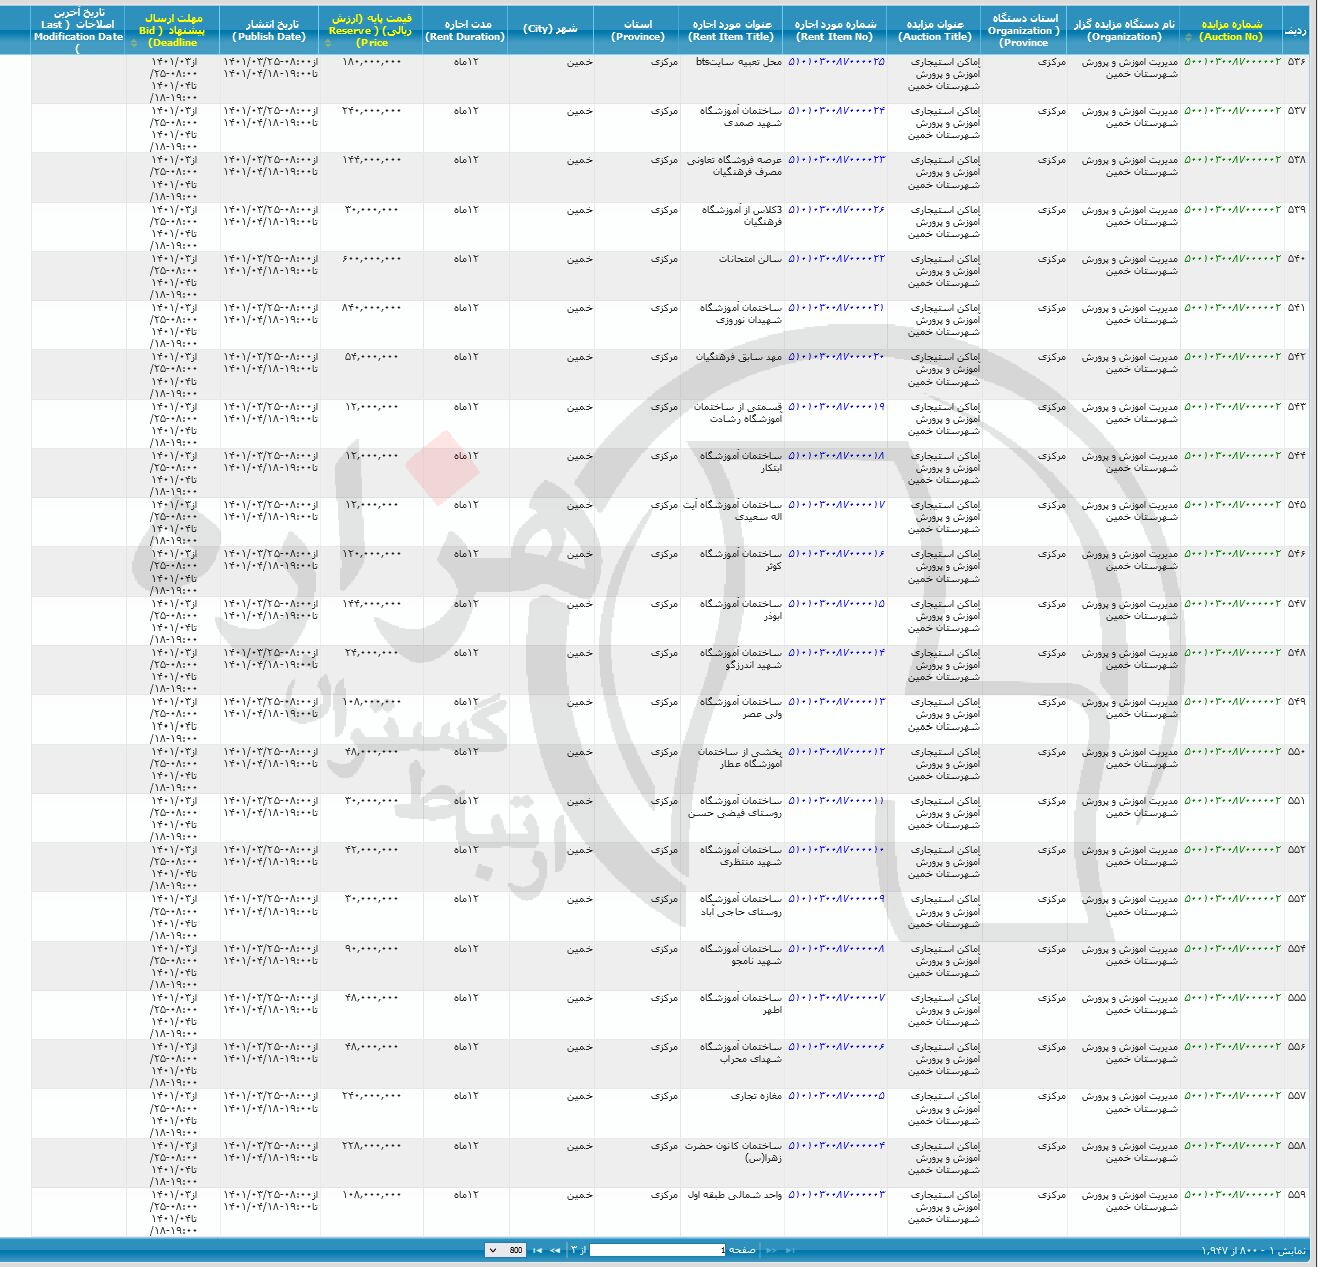Screen dimensions: 1318x1267
Task: Open rent item number link in row 540
Action: point(836,259)
